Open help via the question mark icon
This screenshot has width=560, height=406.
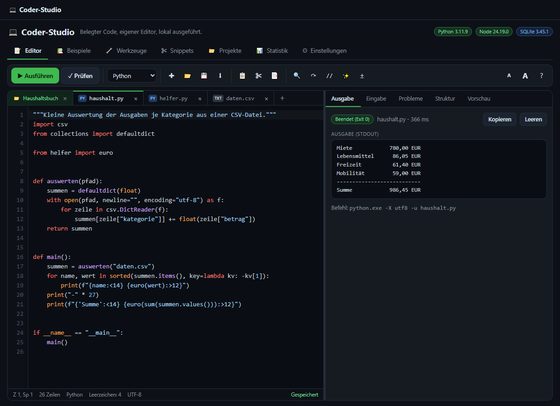click(x=541, y=76)
